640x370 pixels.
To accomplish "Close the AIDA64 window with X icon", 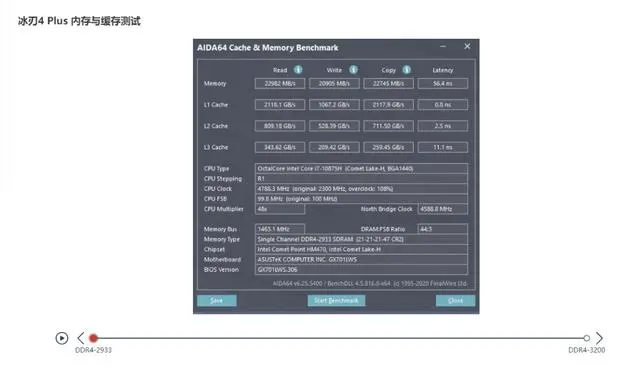I will (x=467, y=47).
